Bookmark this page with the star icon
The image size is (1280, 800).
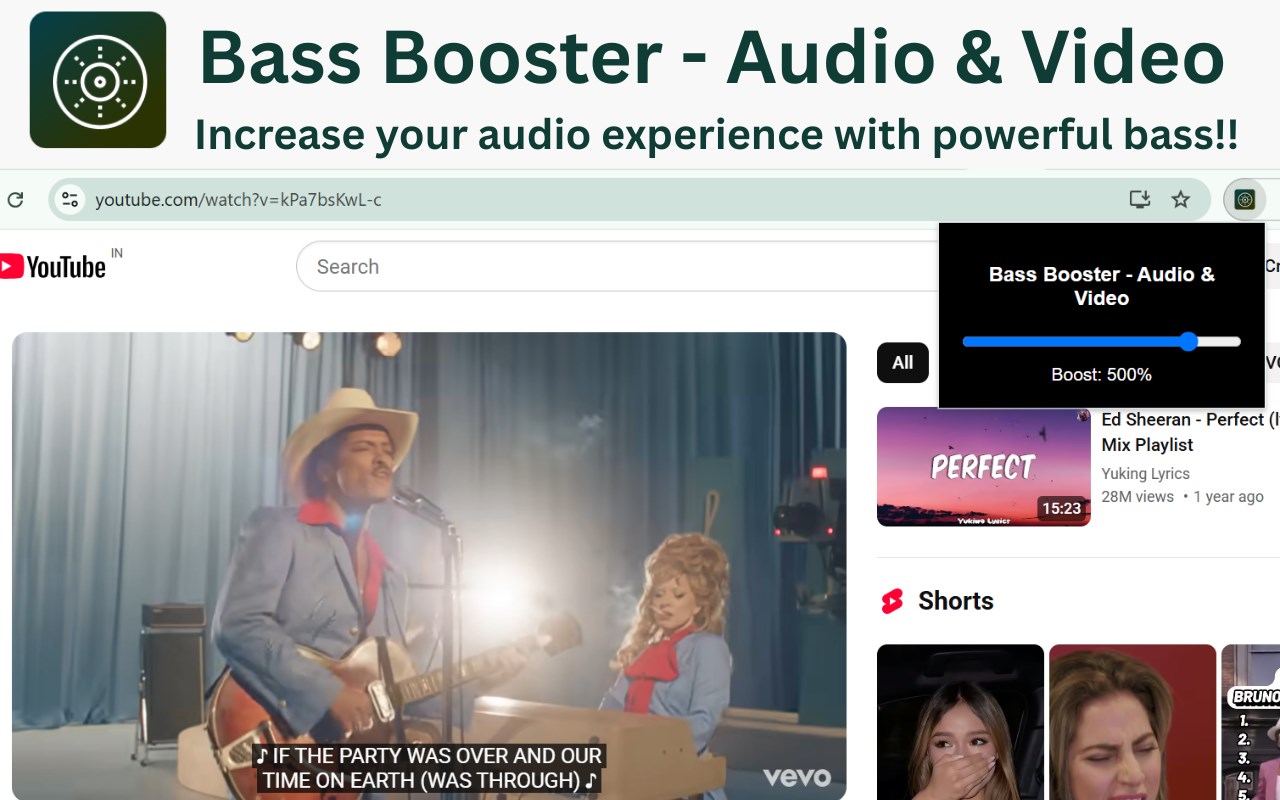click(1181, 200)
